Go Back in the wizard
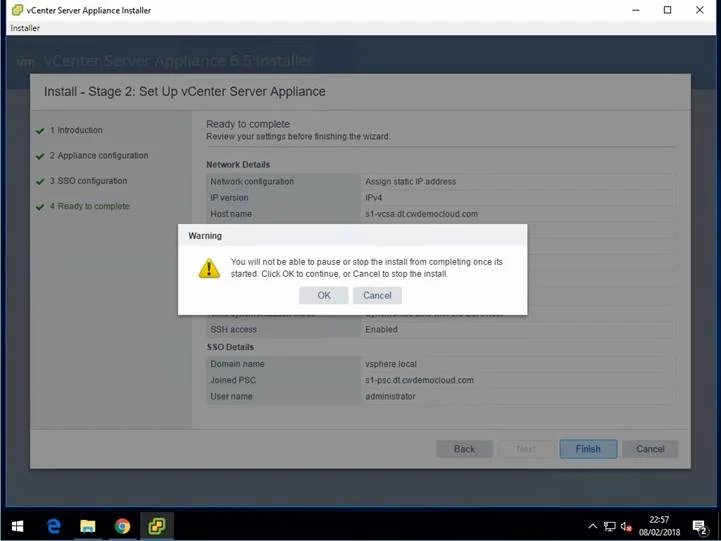 (464, 449)
